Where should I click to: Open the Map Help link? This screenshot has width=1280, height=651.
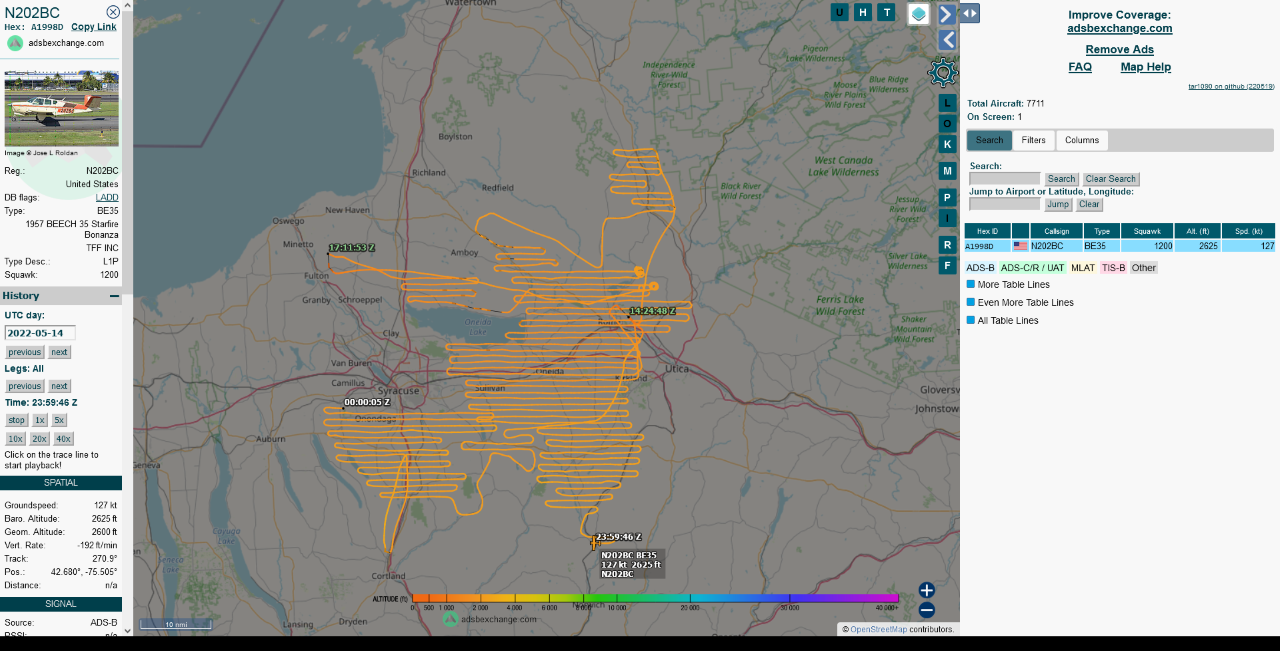point(1145,67)
